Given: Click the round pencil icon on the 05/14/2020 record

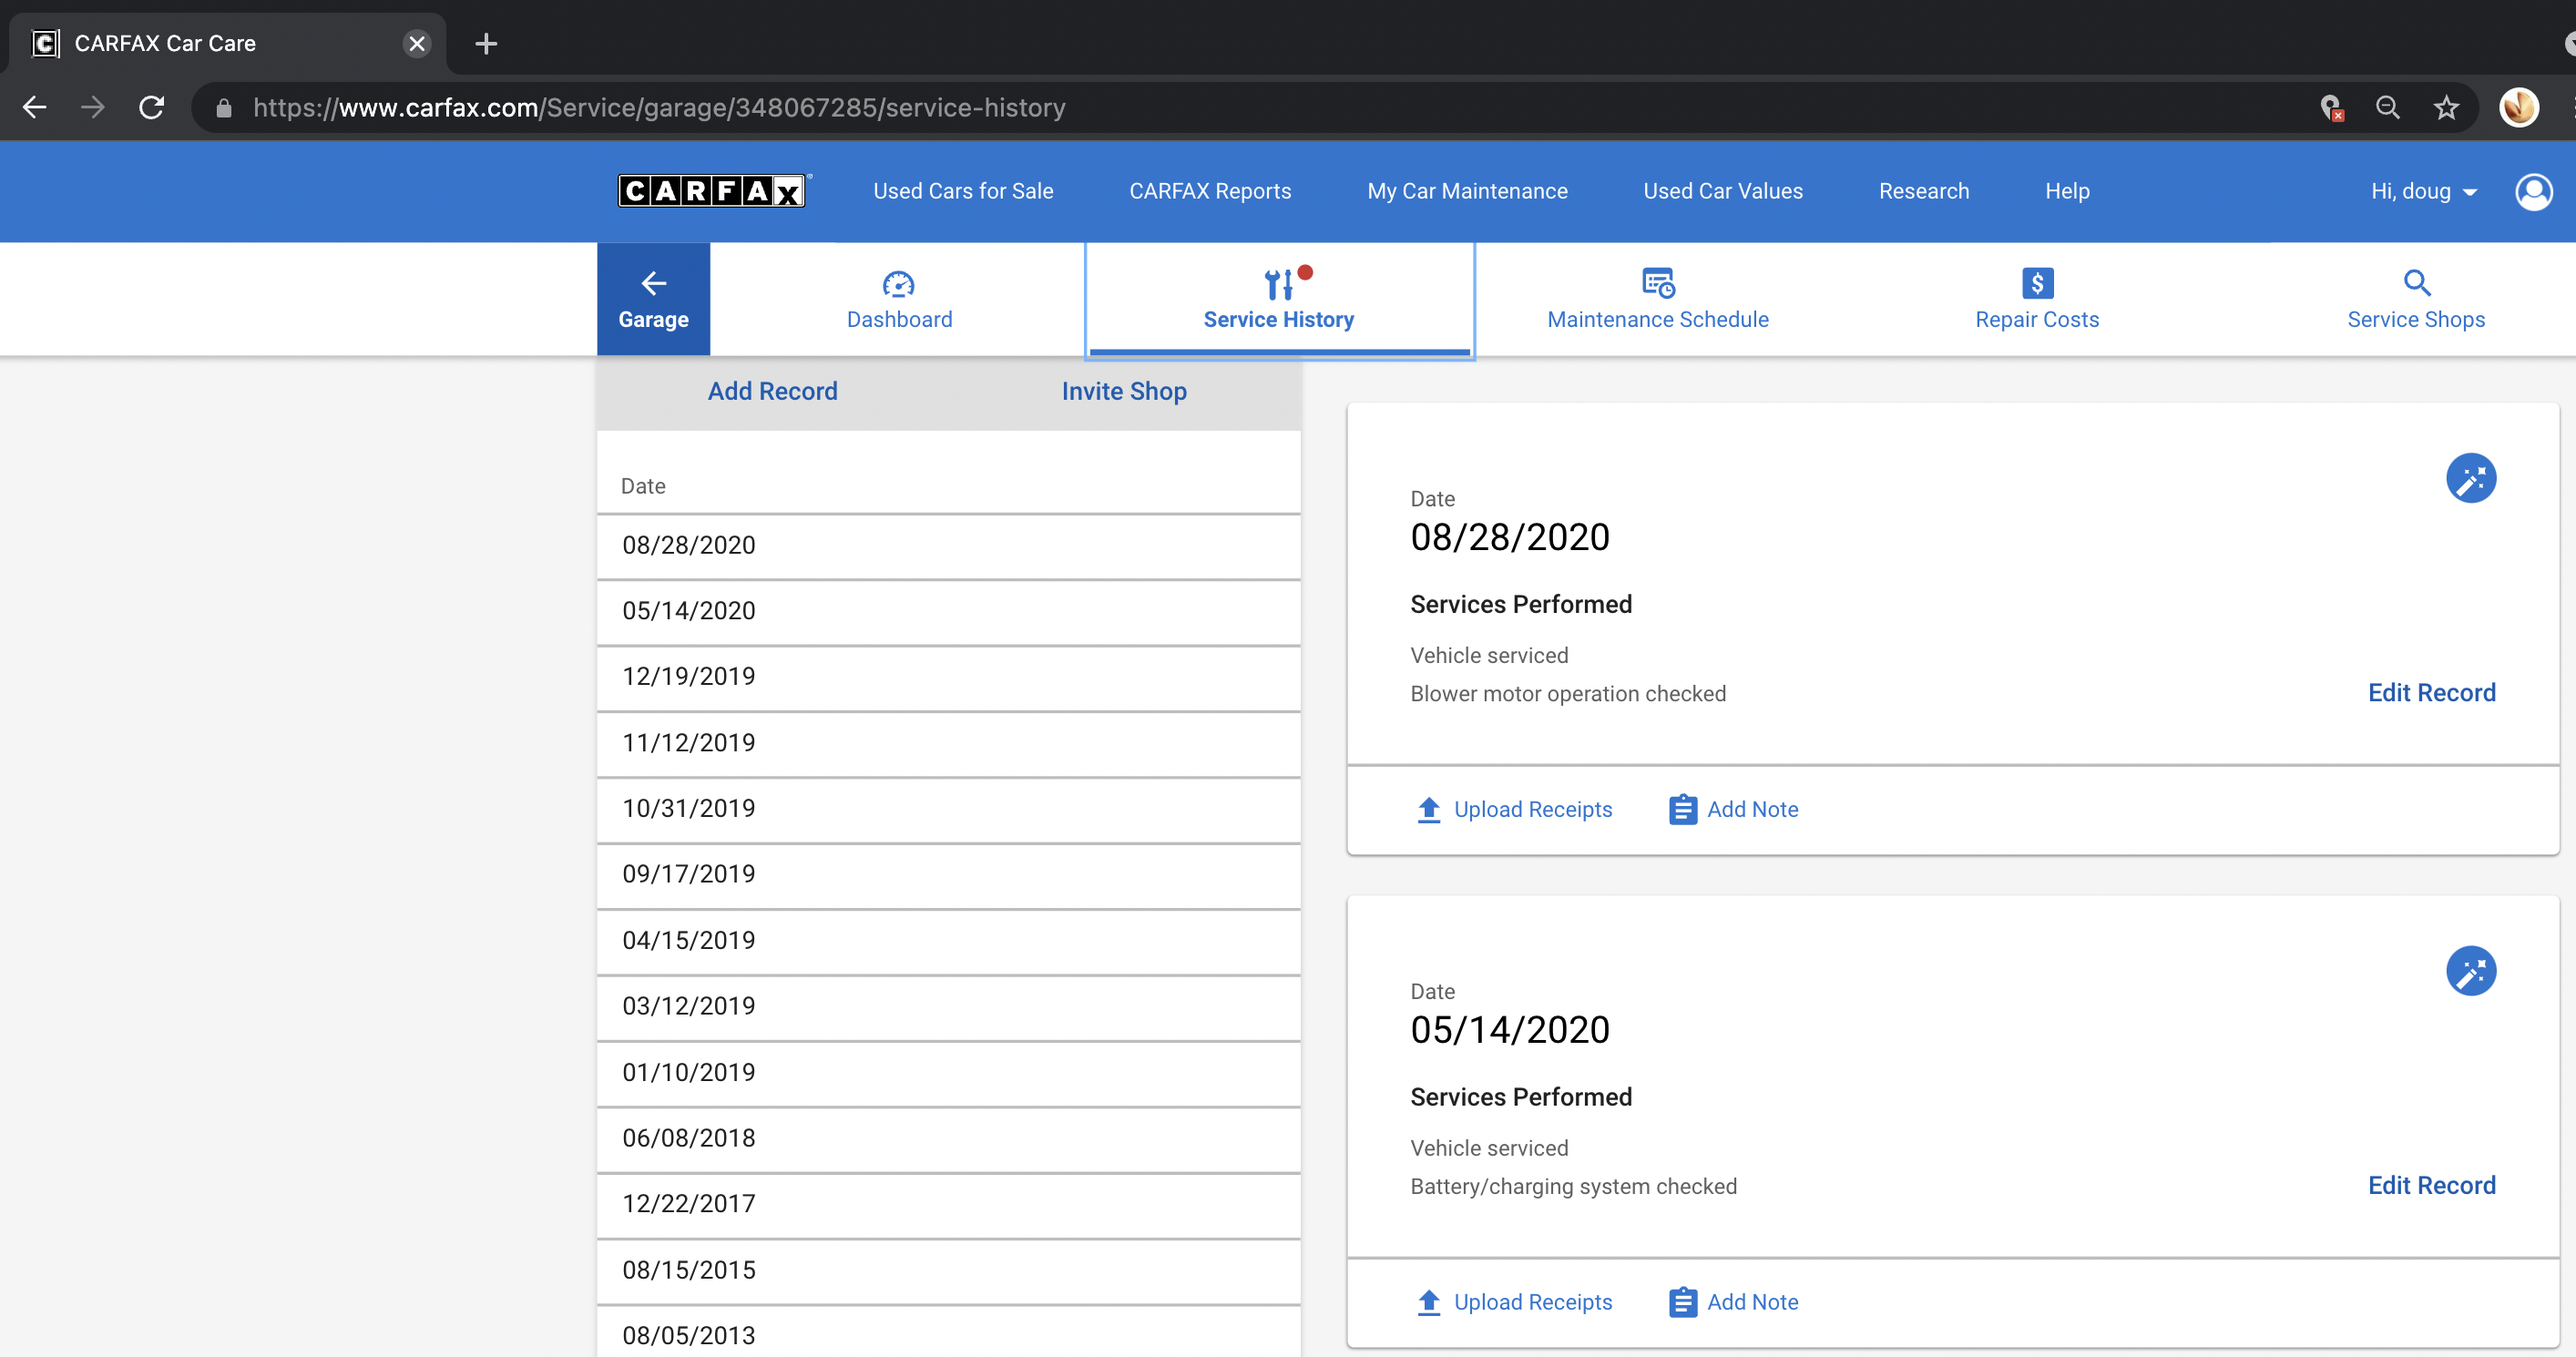Looking at the screenshot, I should [2470, 971].
